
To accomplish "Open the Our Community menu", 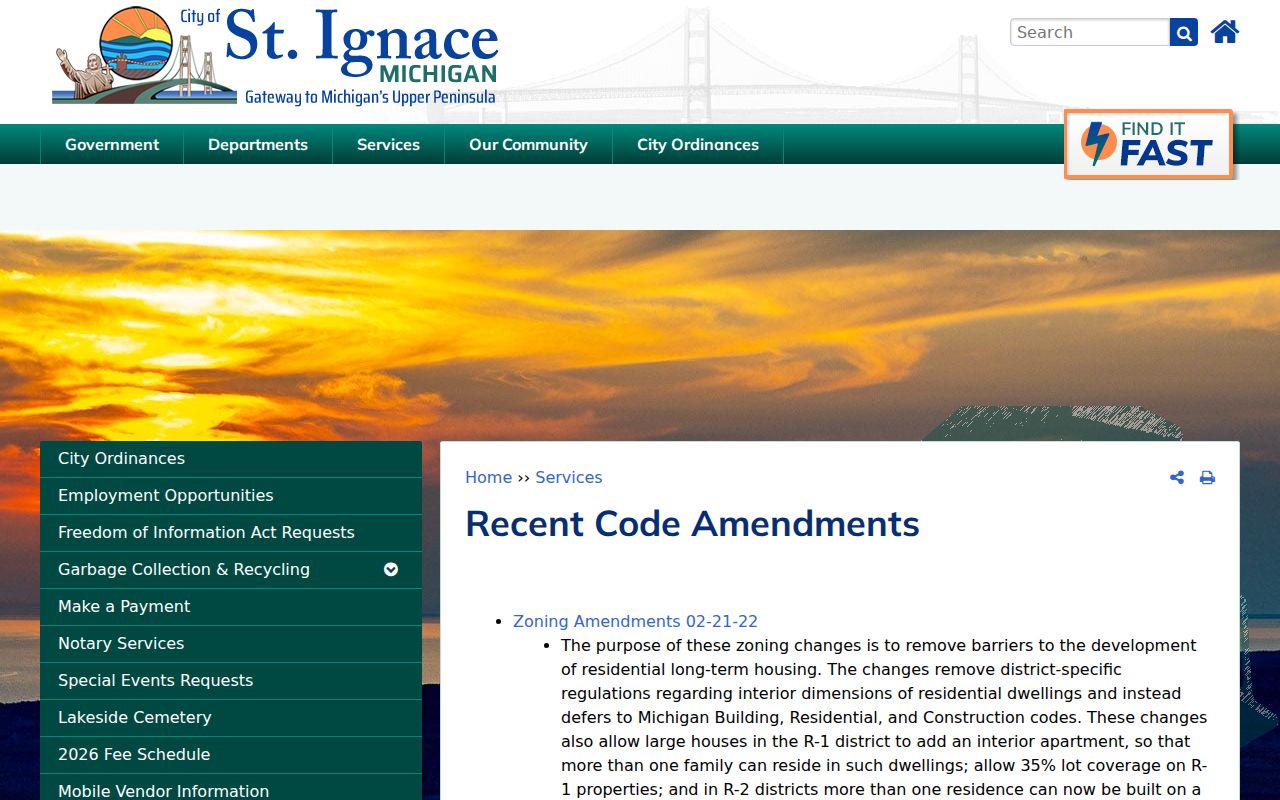I will tap(528, 144).
